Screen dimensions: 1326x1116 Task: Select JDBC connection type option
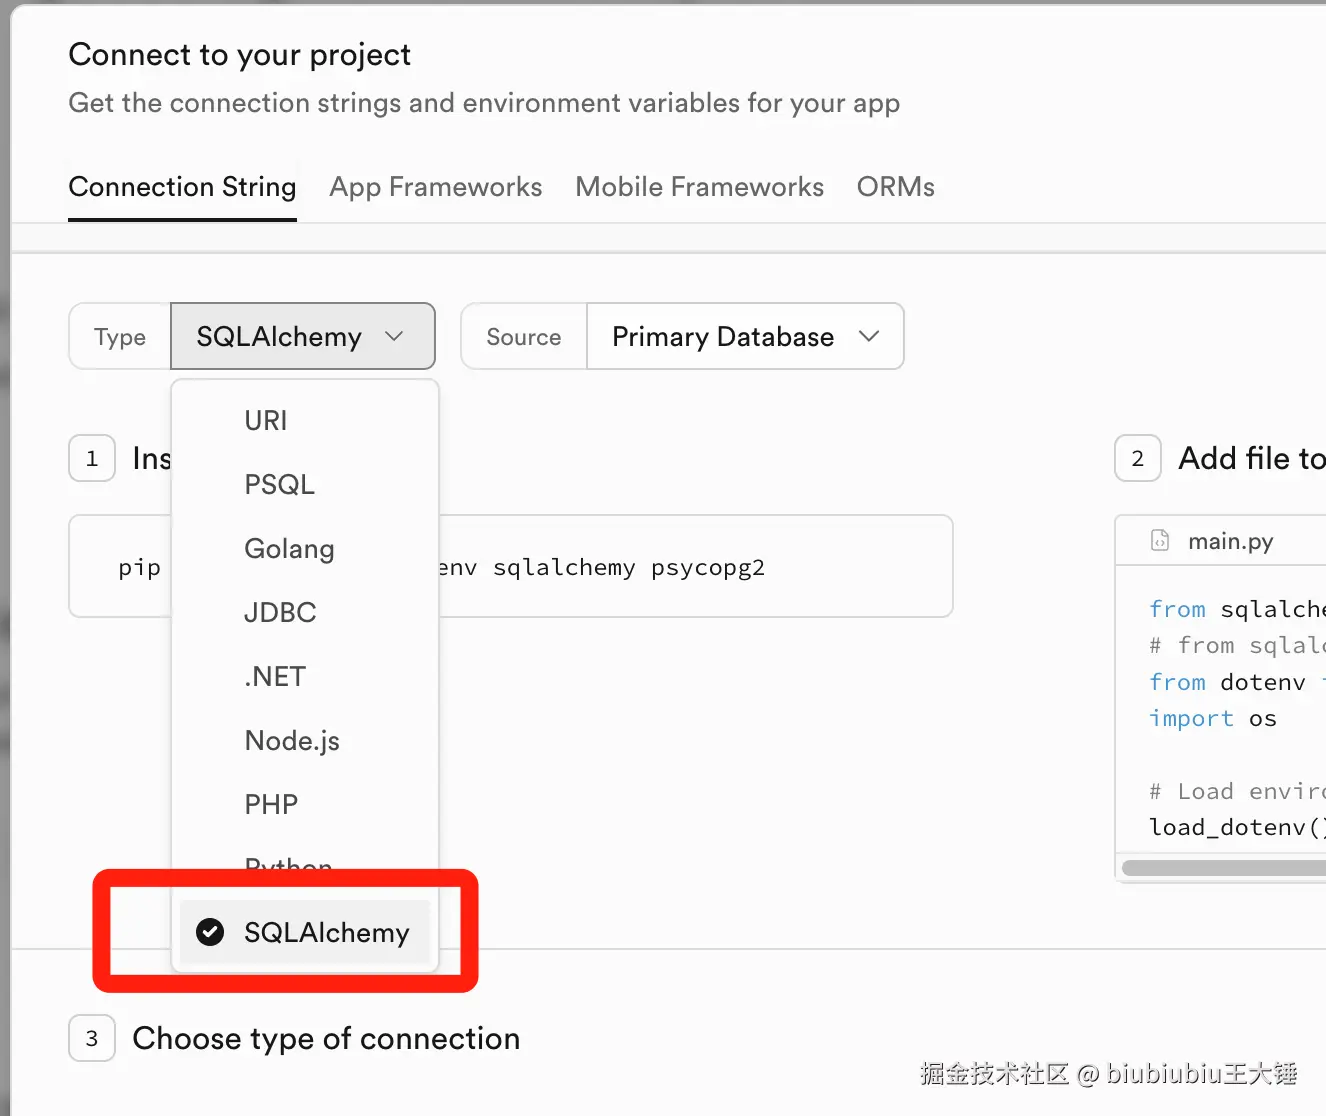[280, 612]
